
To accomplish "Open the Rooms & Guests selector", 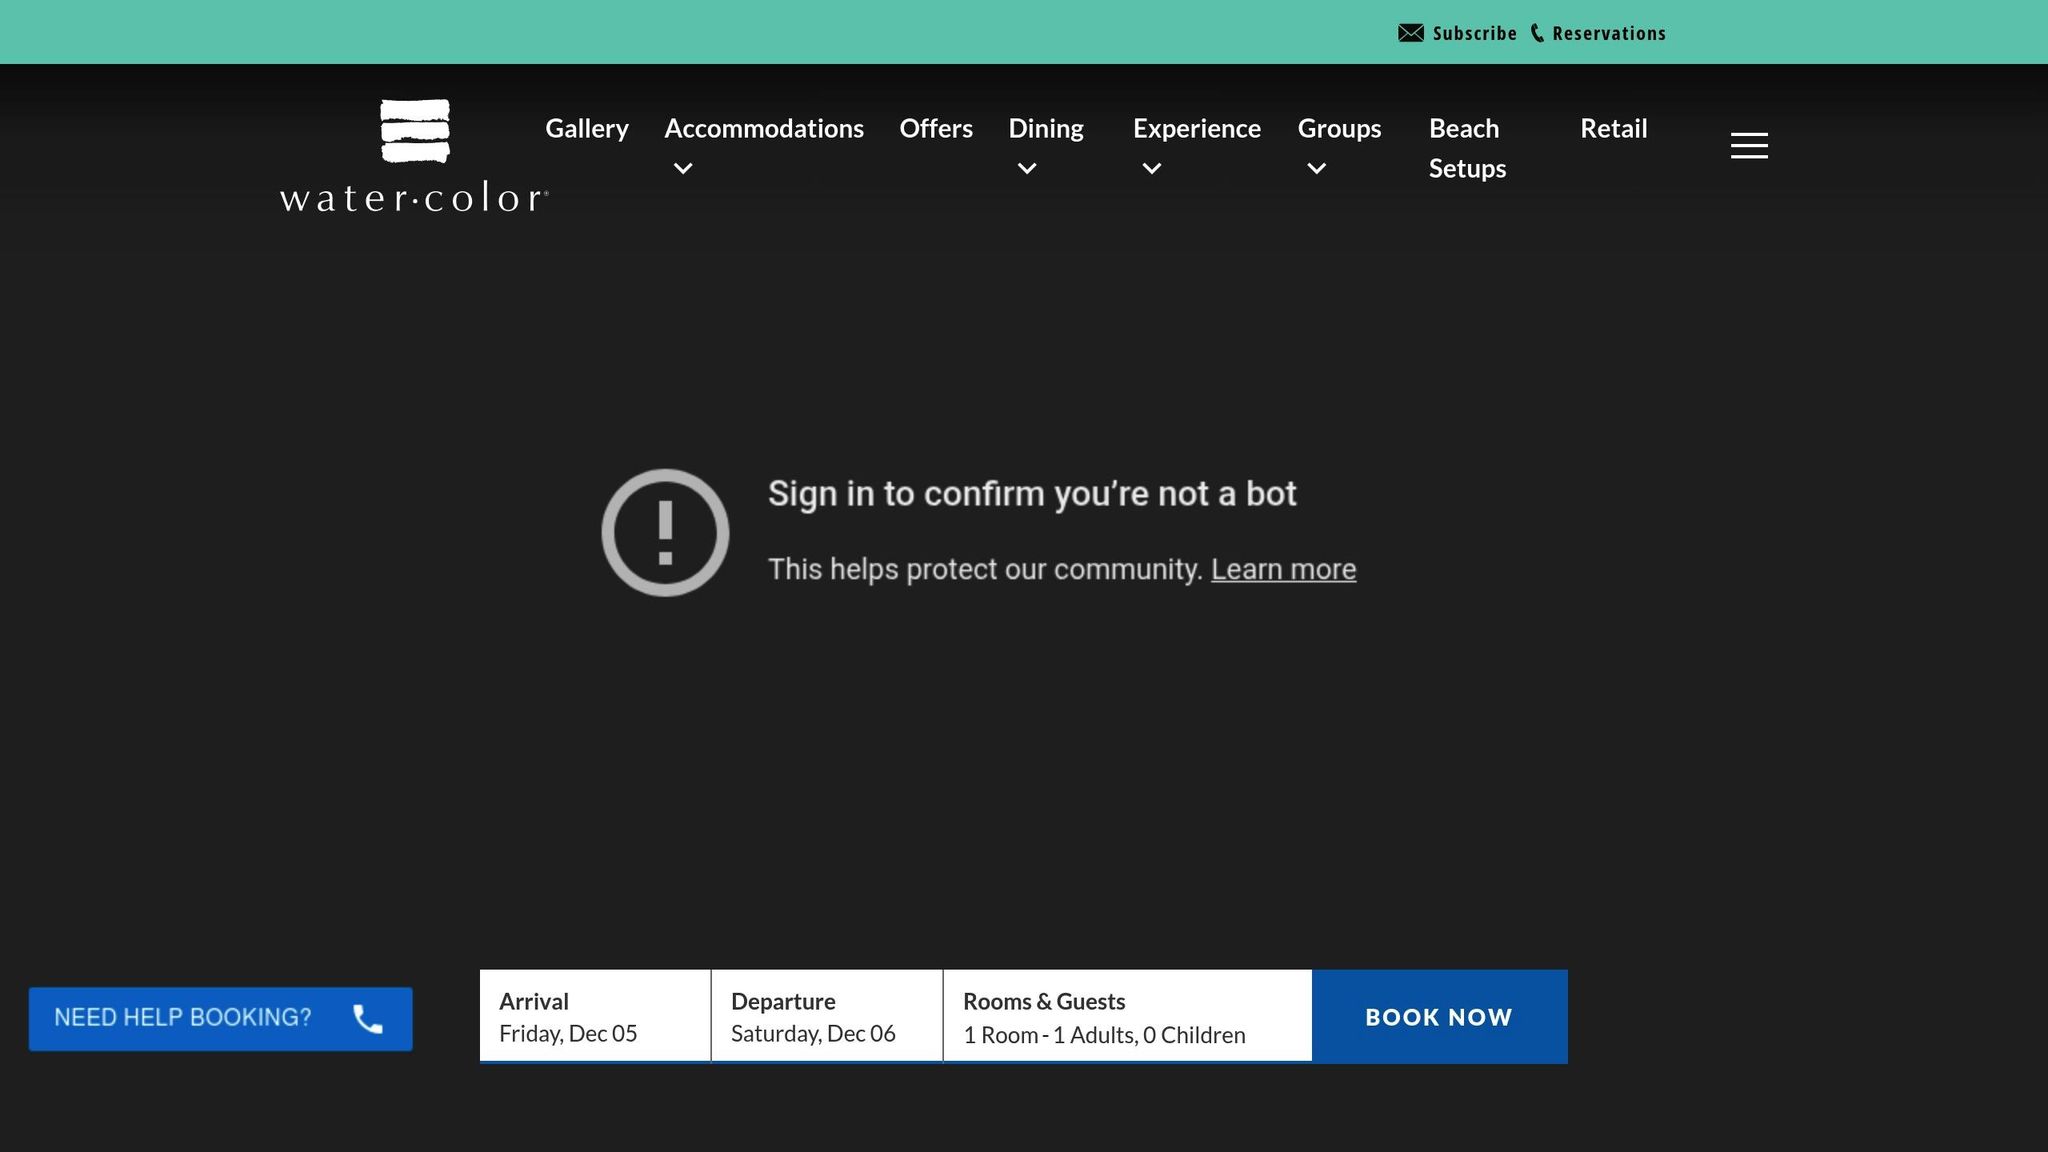I will point(1126,1016).
